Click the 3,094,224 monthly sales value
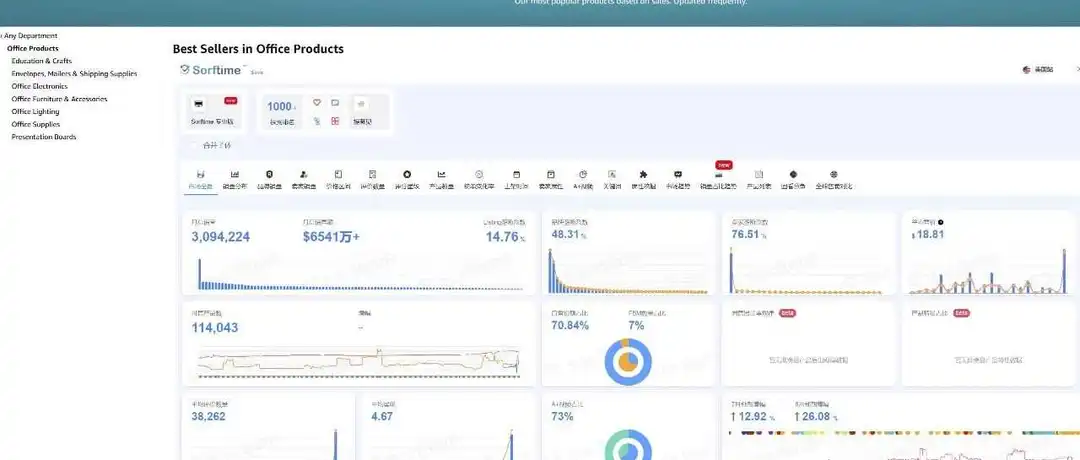1080x460 pixels. point(220,237)
